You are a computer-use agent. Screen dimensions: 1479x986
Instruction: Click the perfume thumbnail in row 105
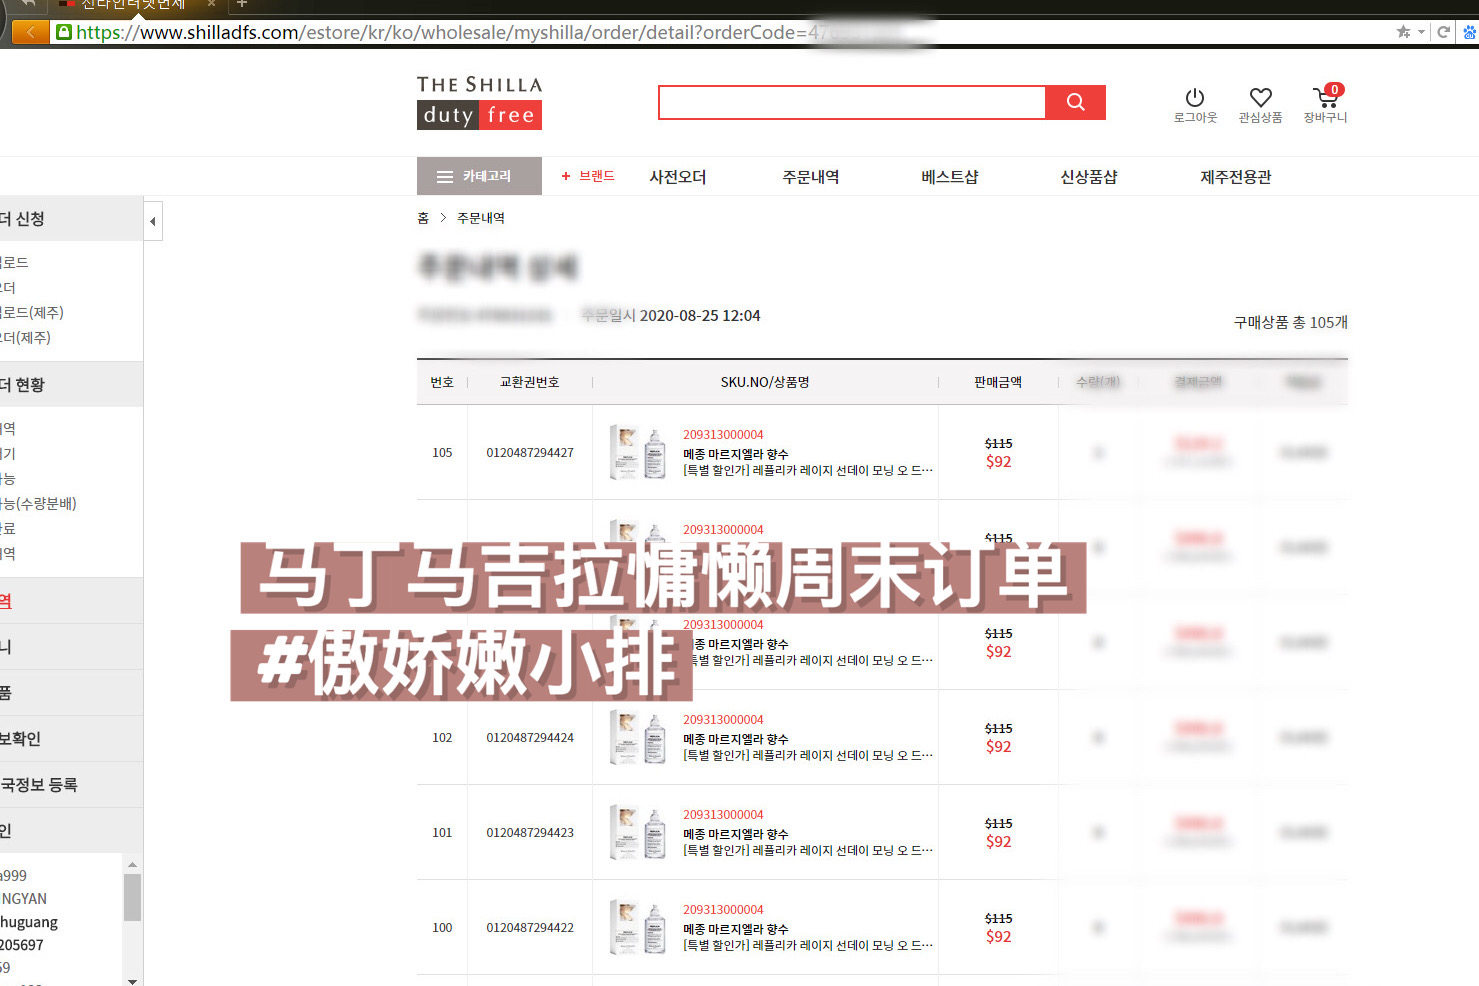coord(638,453)
